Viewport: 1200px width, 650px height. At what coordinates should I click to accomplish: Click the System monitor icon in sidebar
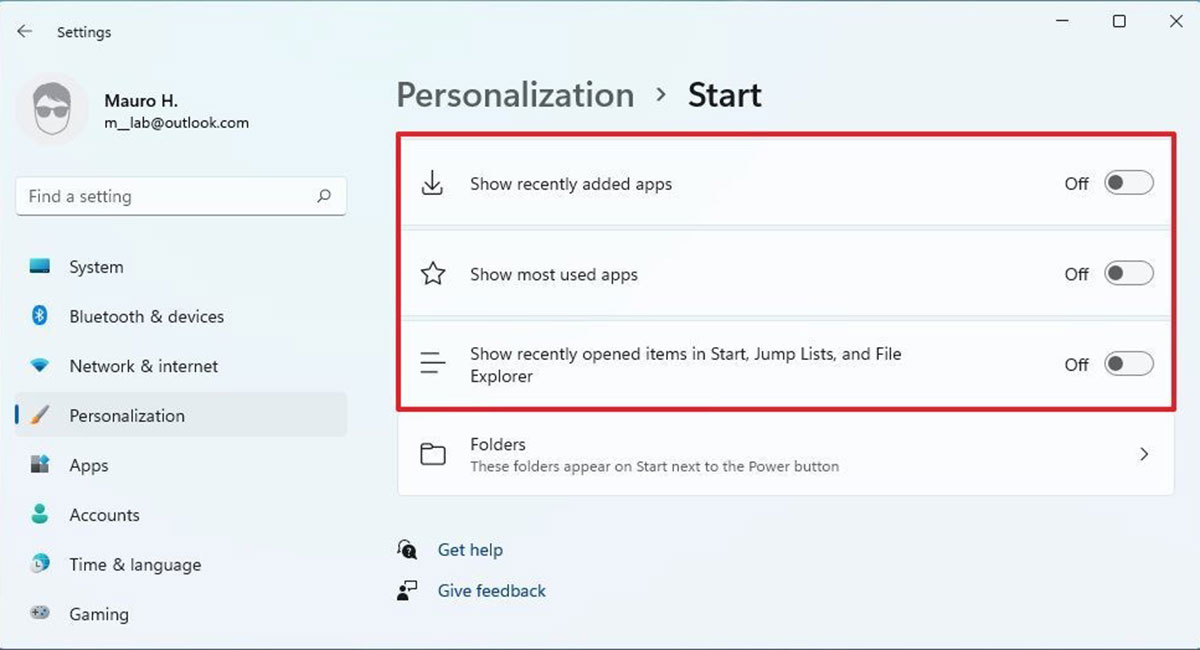click(40, 267)
